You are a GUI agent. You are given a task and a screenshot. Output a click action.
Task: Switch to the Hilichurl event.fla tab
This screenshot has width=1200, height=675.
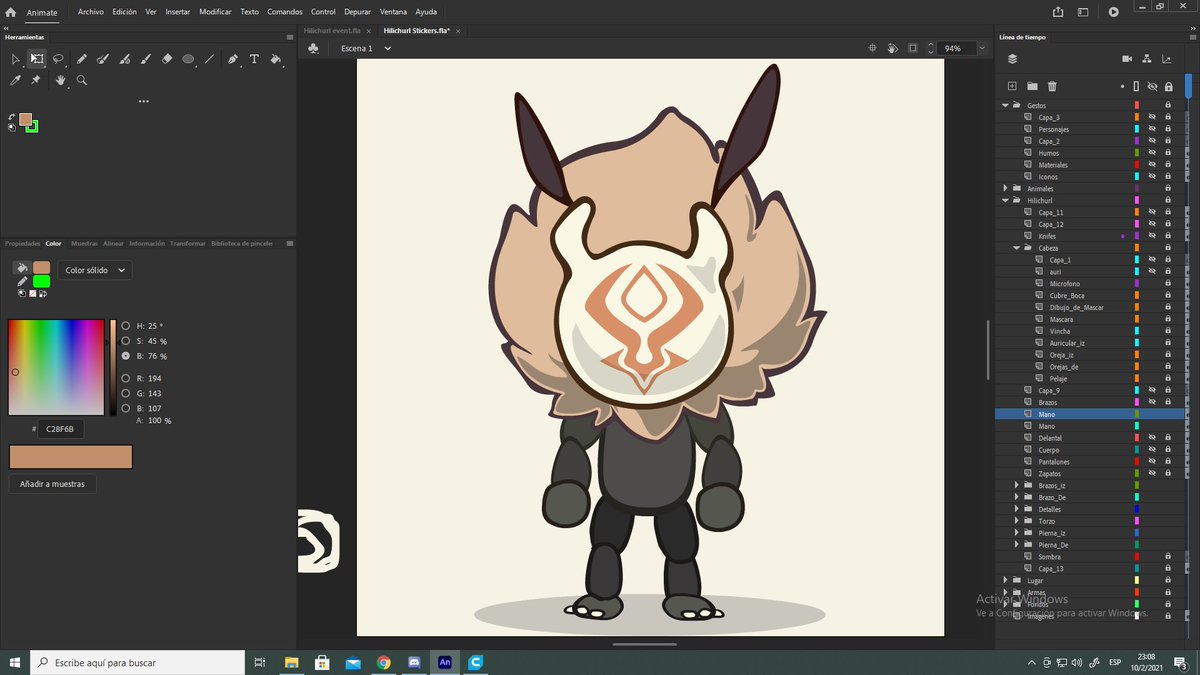point(332,31)
